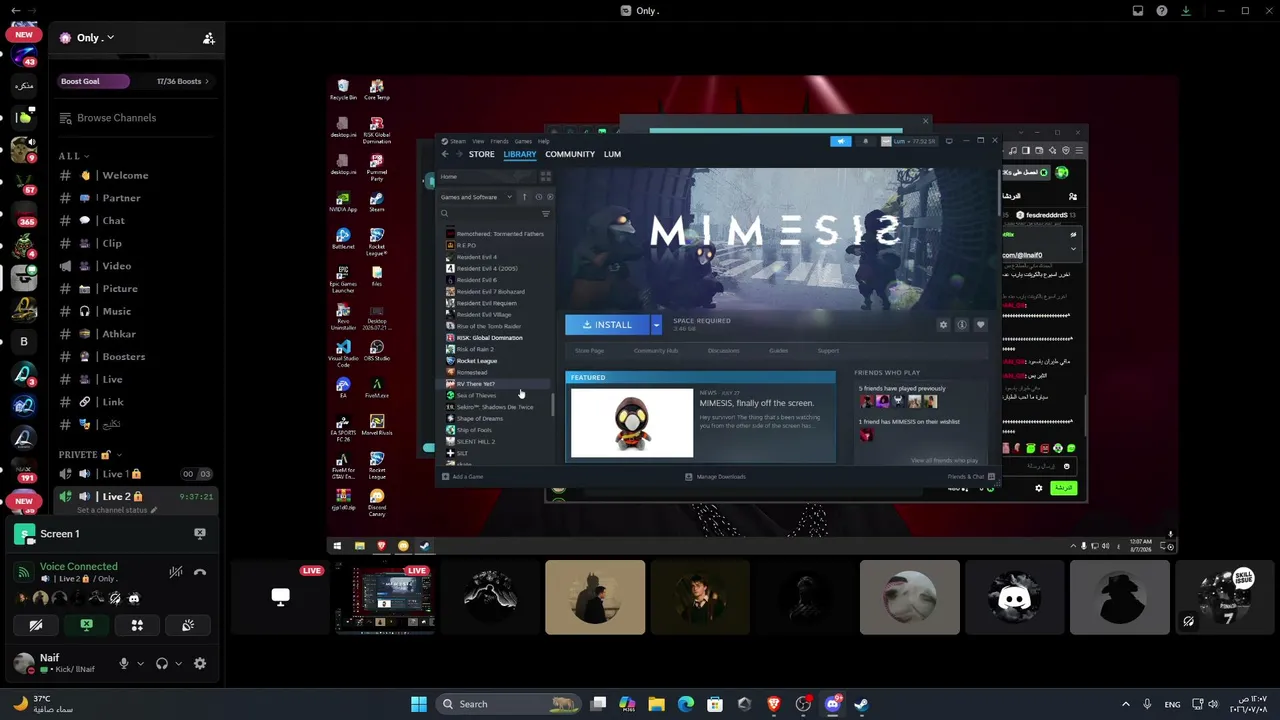Open File Explorer from the taskbar
Viewport: 1280px width, 720px height.
tap(657, 704)
